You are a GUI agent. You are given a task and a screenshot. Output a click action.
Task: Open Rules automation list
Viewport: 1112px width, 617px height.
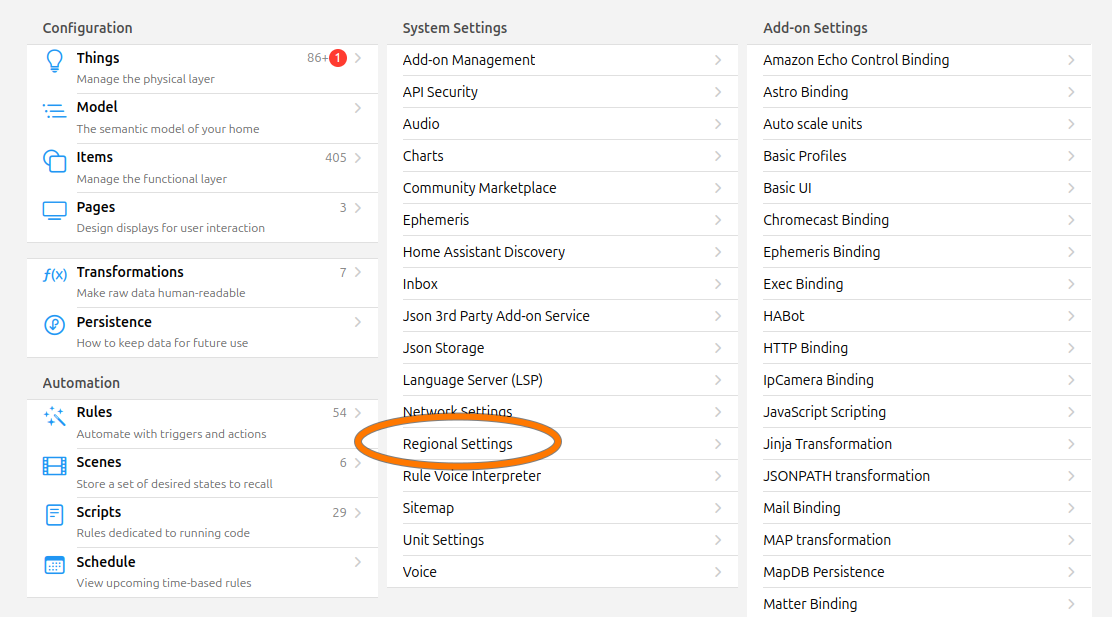pyautogui.click(x=202, y=423)
